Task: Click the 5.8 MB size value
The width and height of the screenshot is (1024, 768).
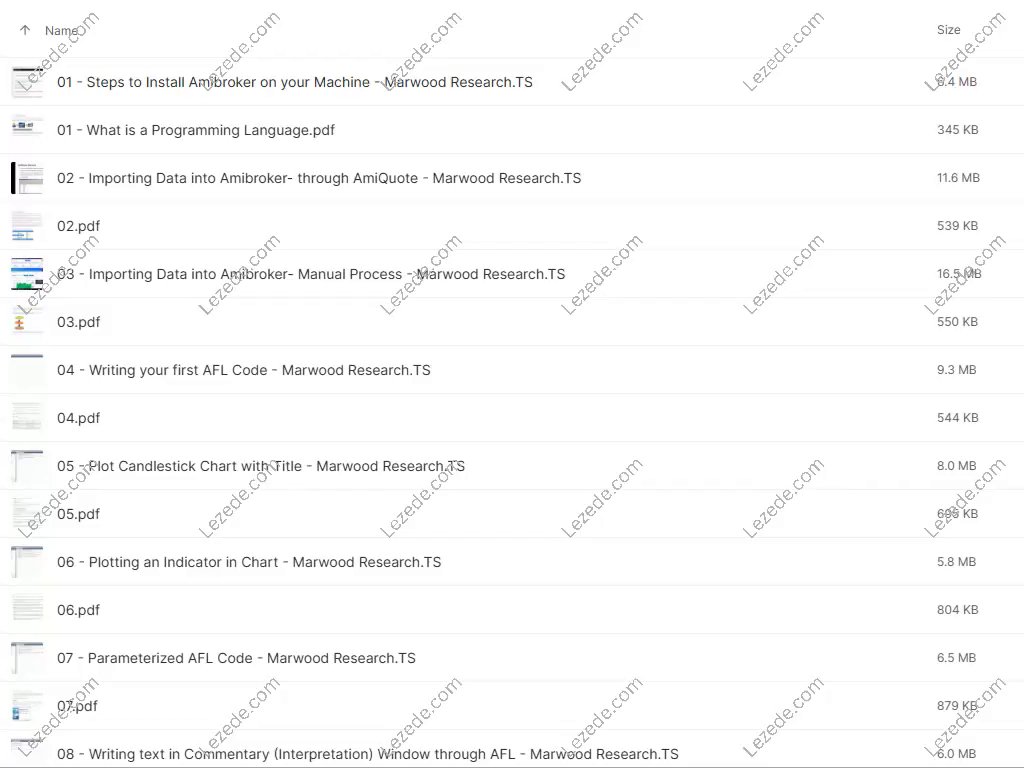Action: [956, 562]
